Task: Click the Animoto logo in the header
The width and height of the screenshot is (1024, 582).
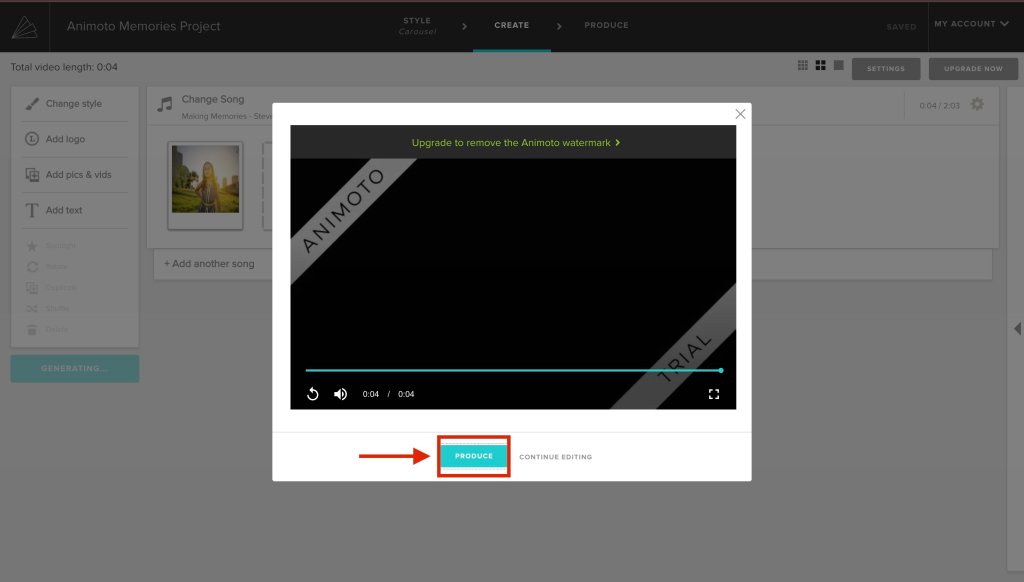Action: click(x=25, y=27)
